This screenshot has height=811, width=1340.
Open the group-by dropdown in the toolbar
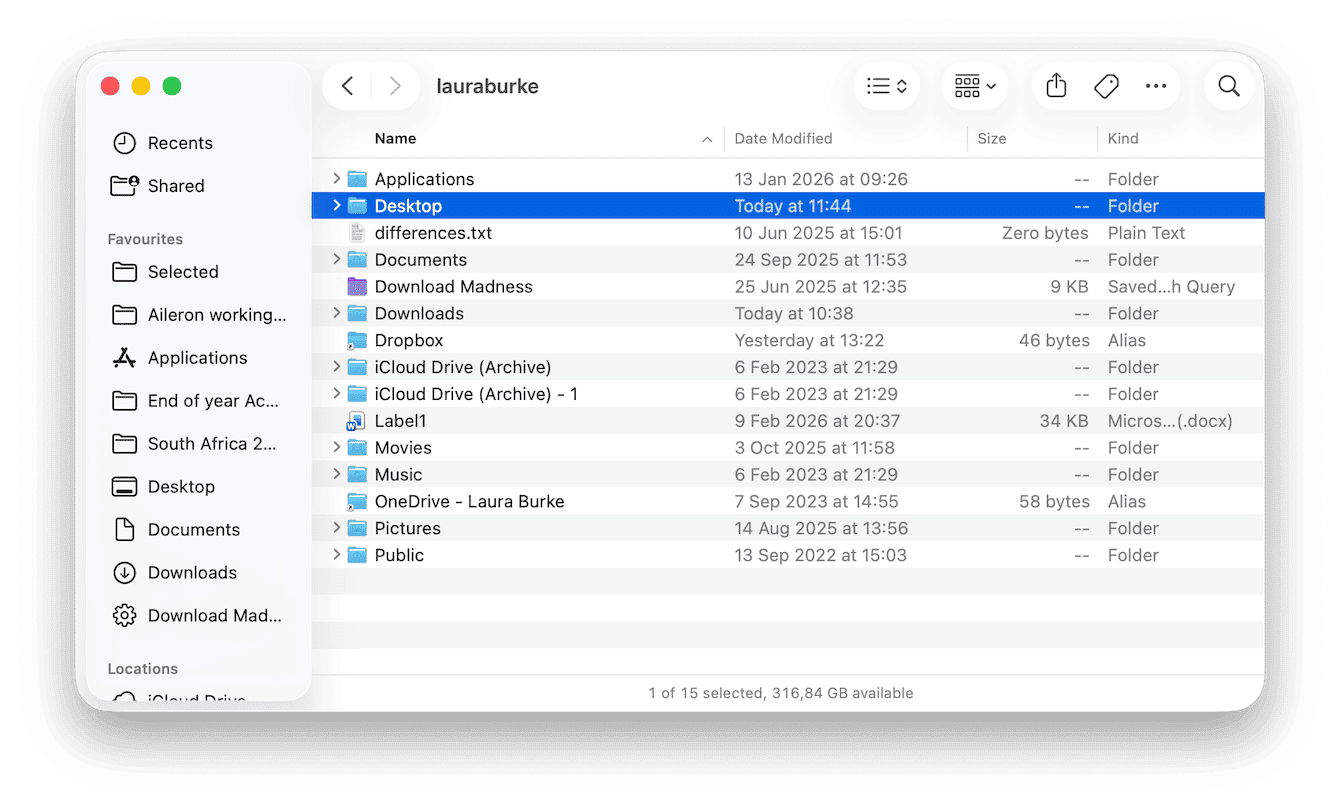tap(973, 86)
